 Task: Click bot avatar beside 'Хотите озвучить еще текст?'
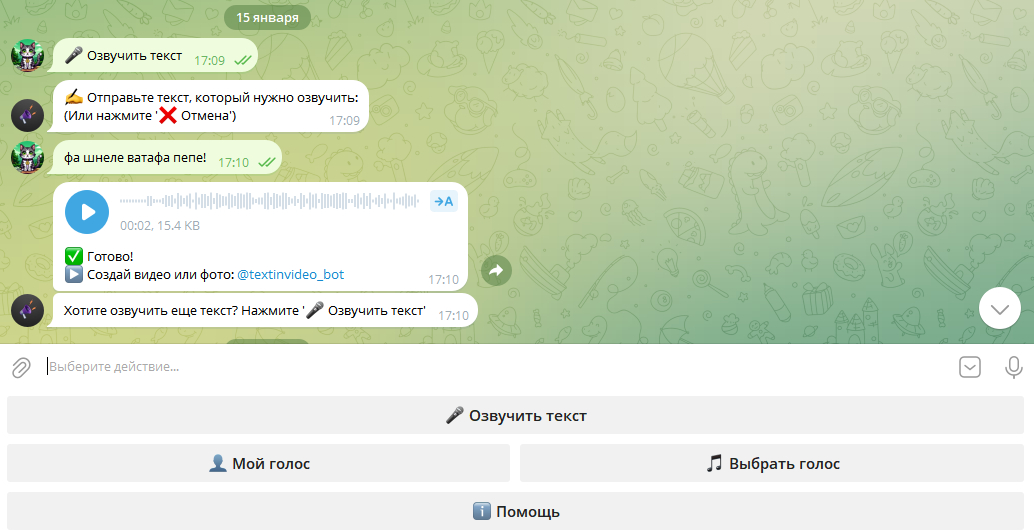point(28,310)
